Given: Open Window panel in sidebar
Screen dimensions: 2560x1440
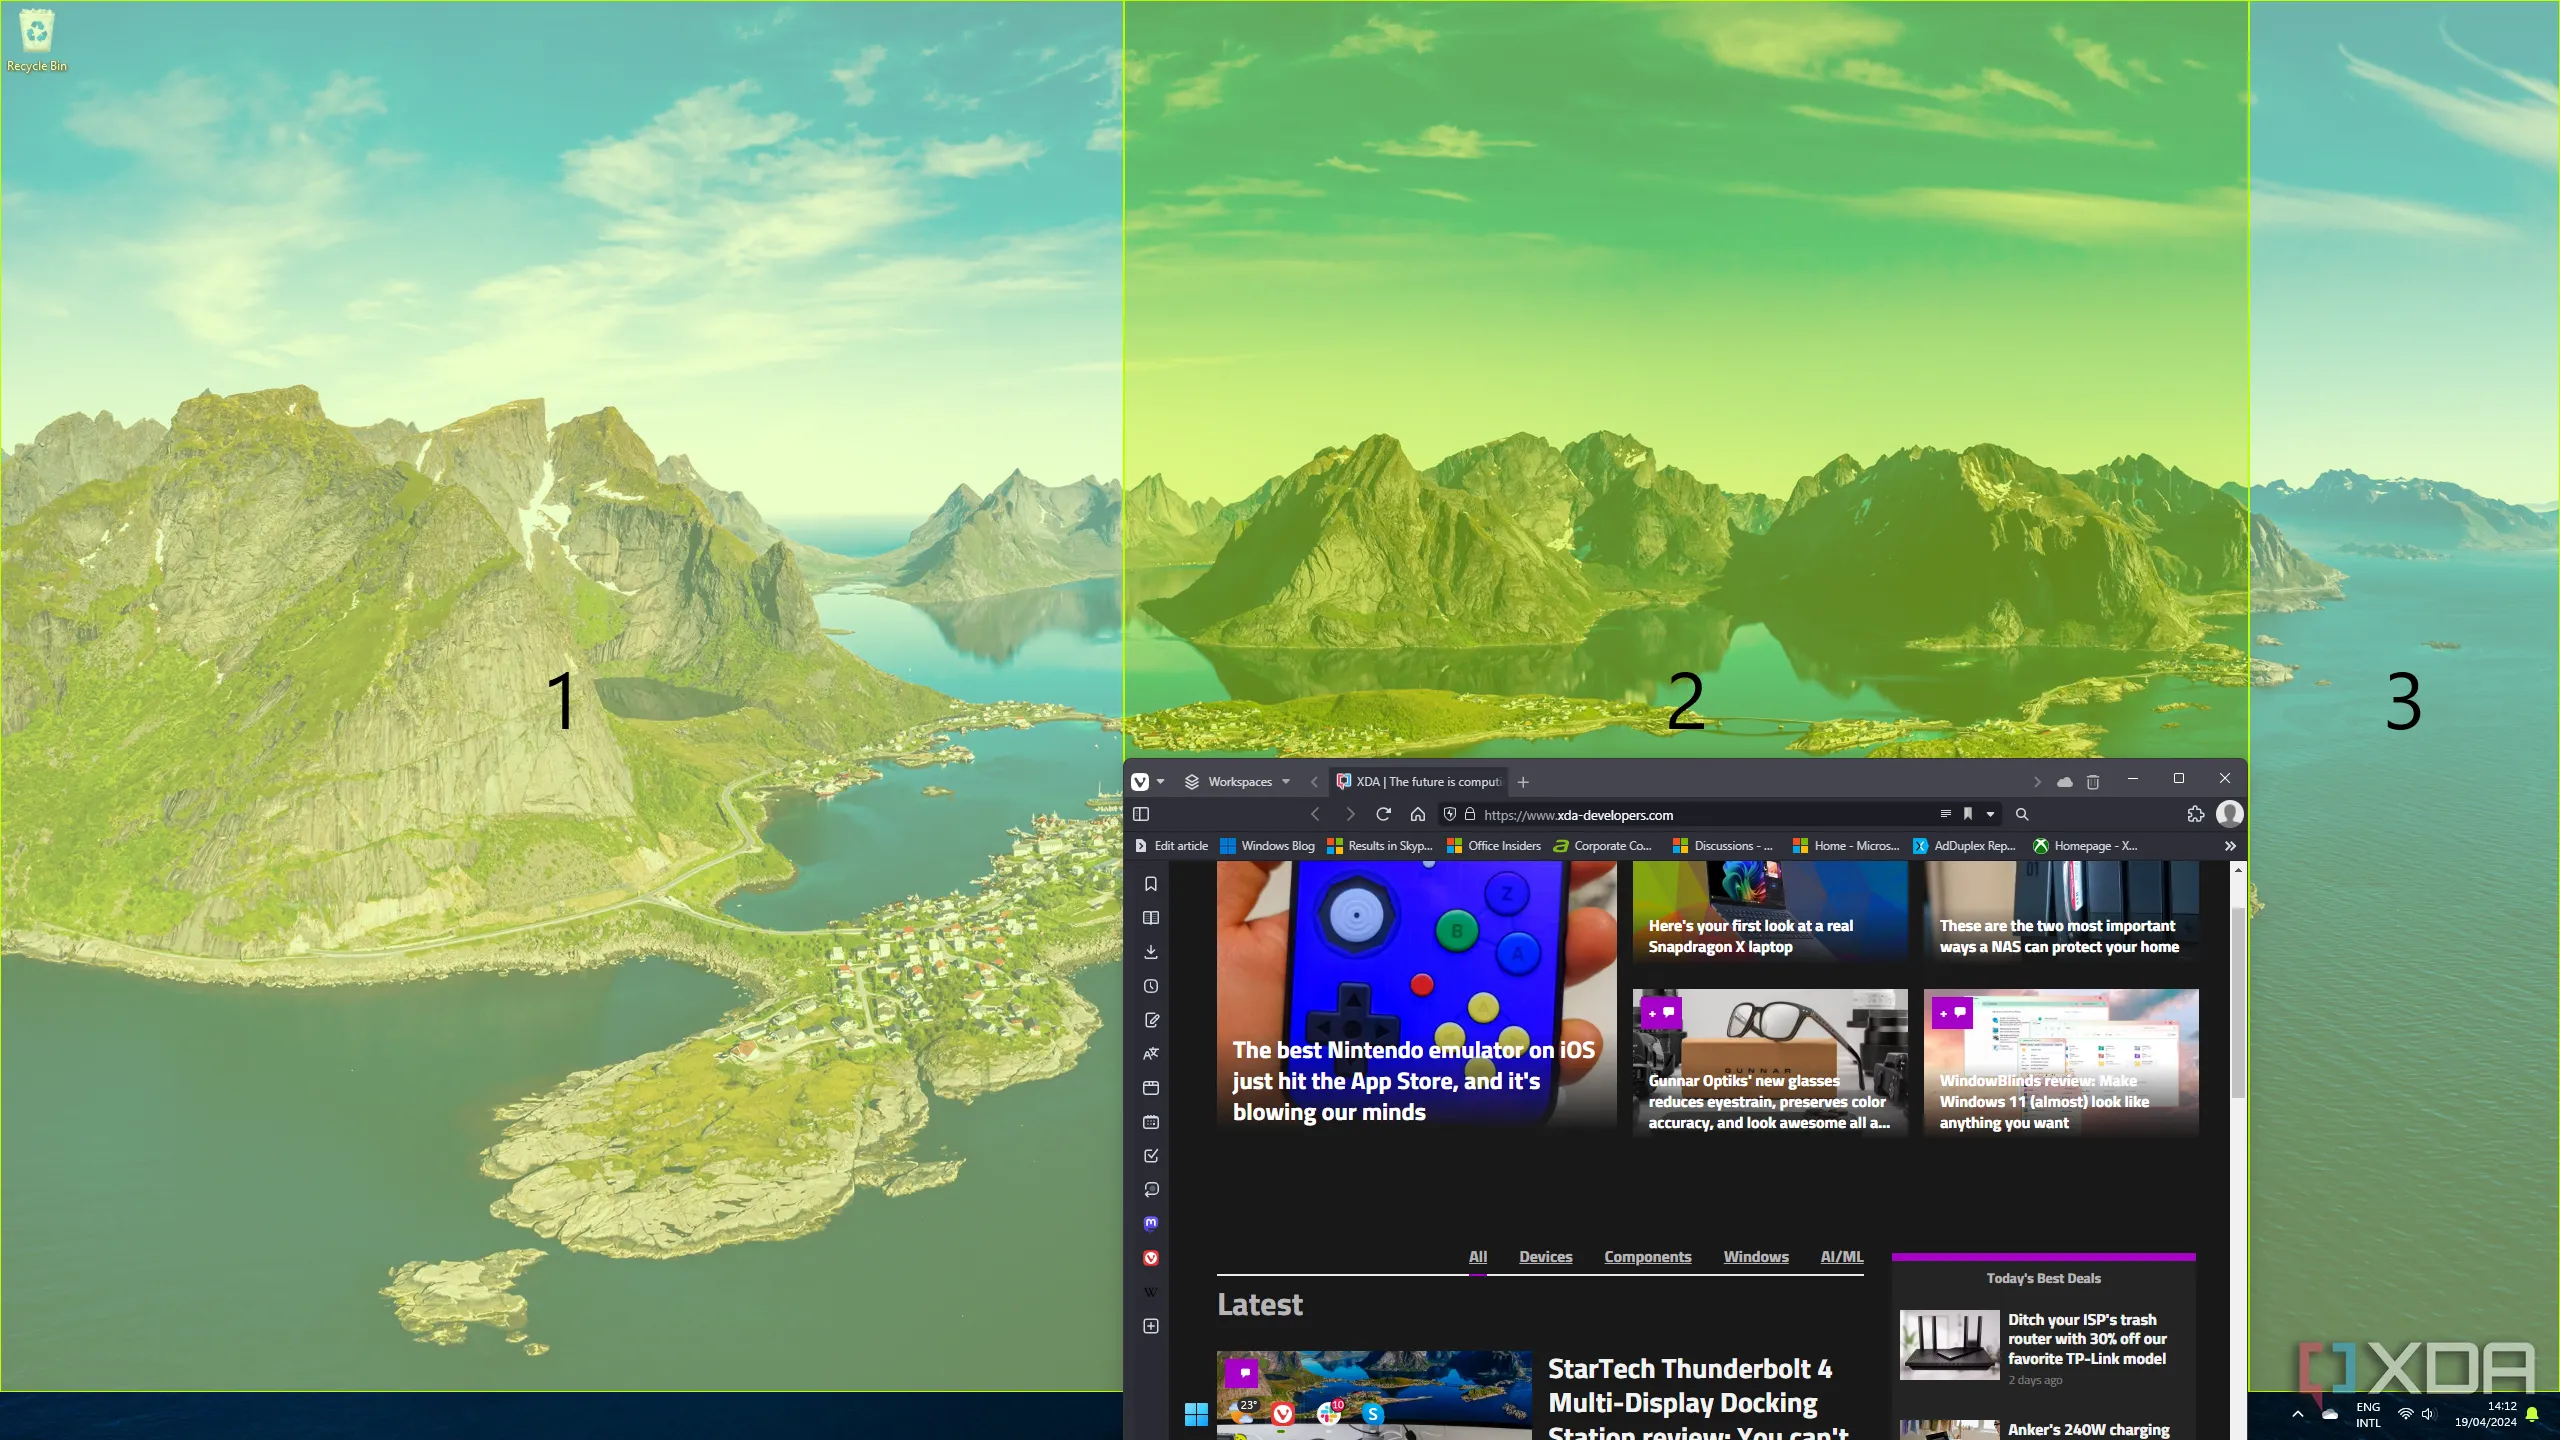Looking at the screenshot, I should (1151, 1088).
